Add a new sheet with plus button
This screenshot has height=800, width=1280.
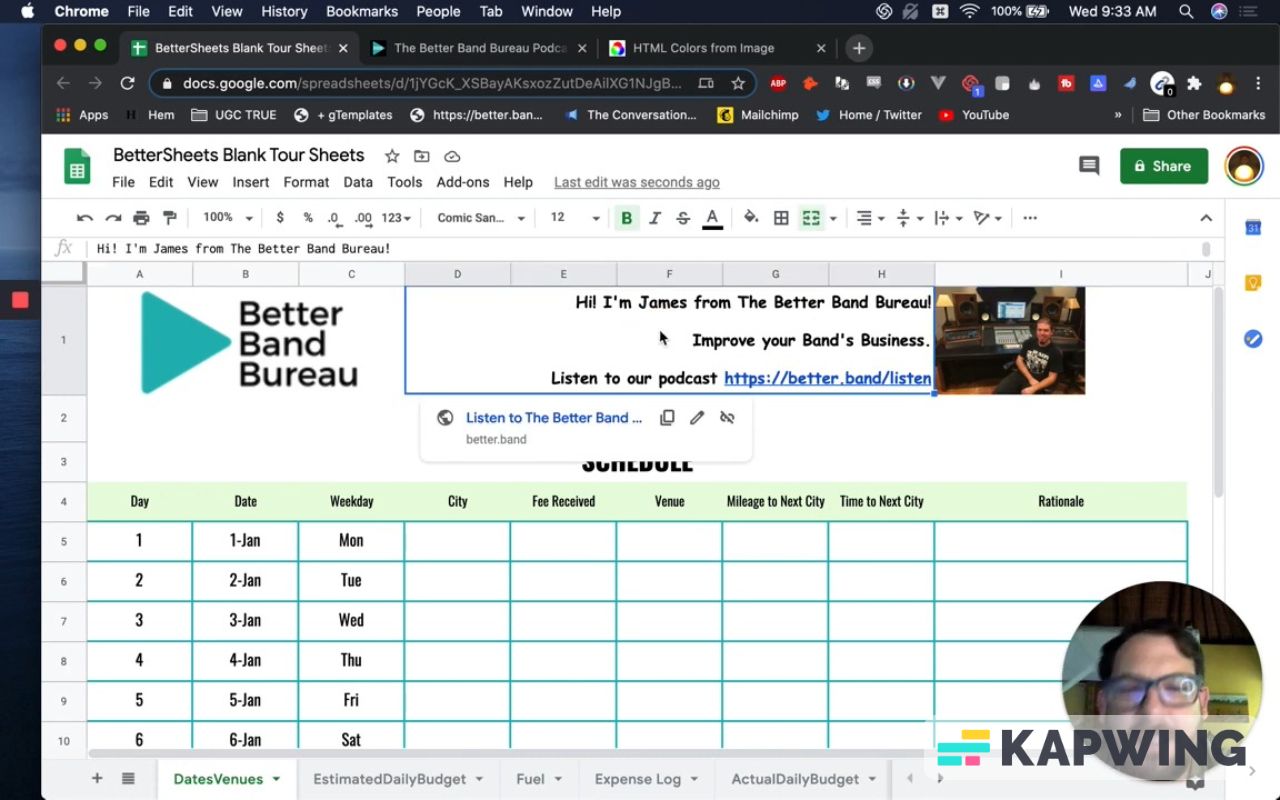[97, 778]
